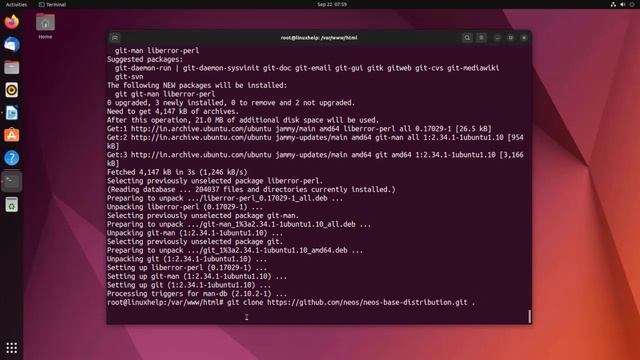Open Rhythmbox music player in dock

click(11, 90)
